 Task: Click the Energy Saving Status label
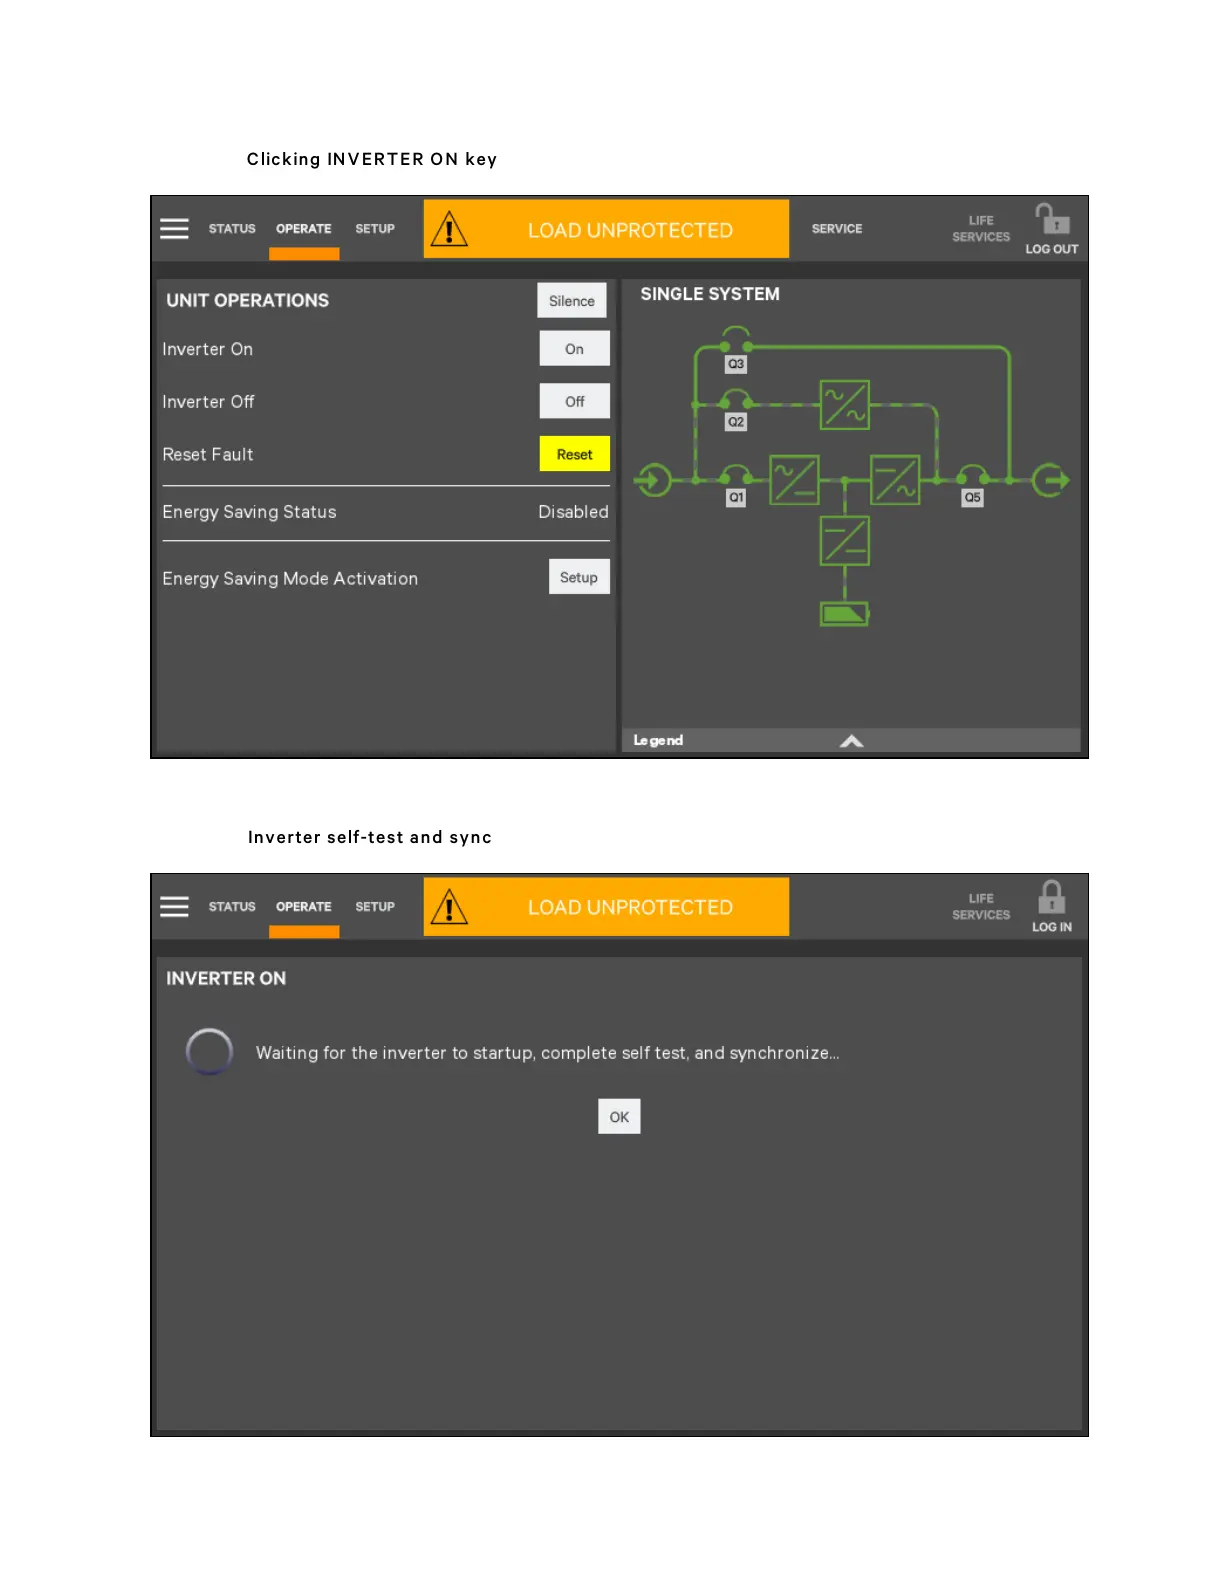tap(249, 512)
